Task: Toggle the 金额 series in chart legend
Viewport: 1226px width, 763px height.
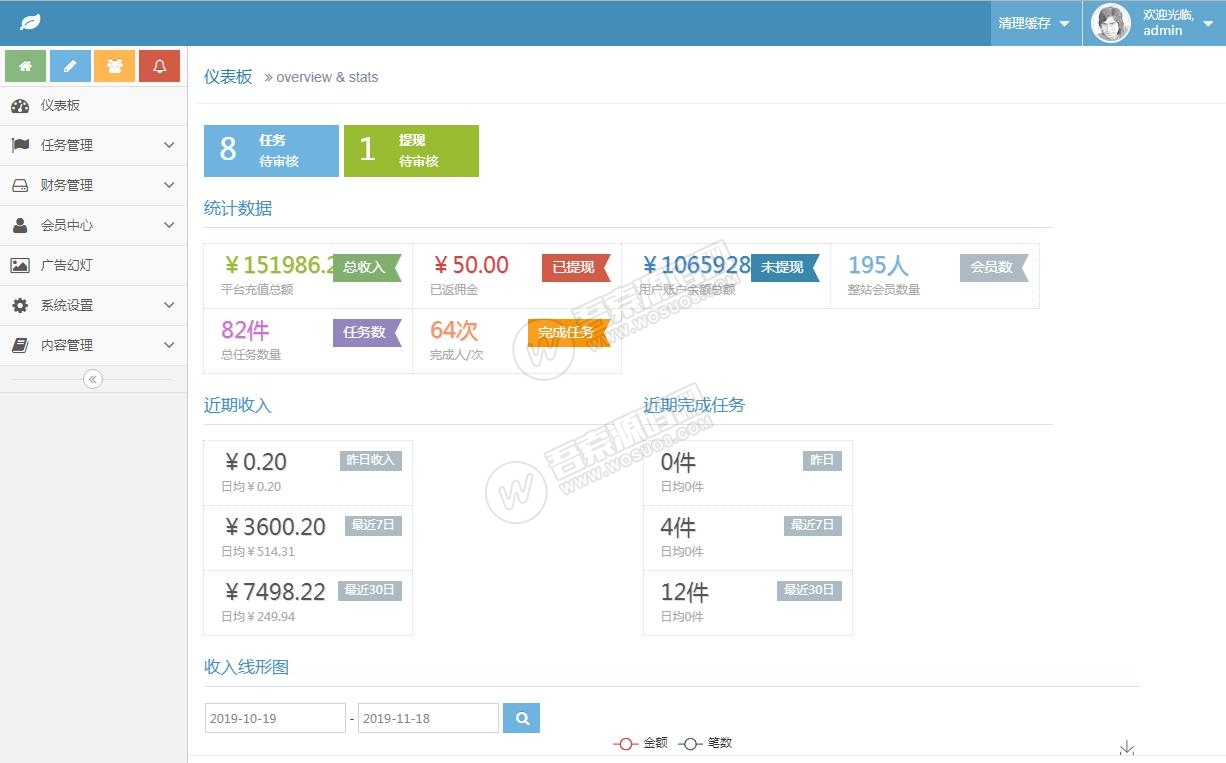Action: [640, 743]
